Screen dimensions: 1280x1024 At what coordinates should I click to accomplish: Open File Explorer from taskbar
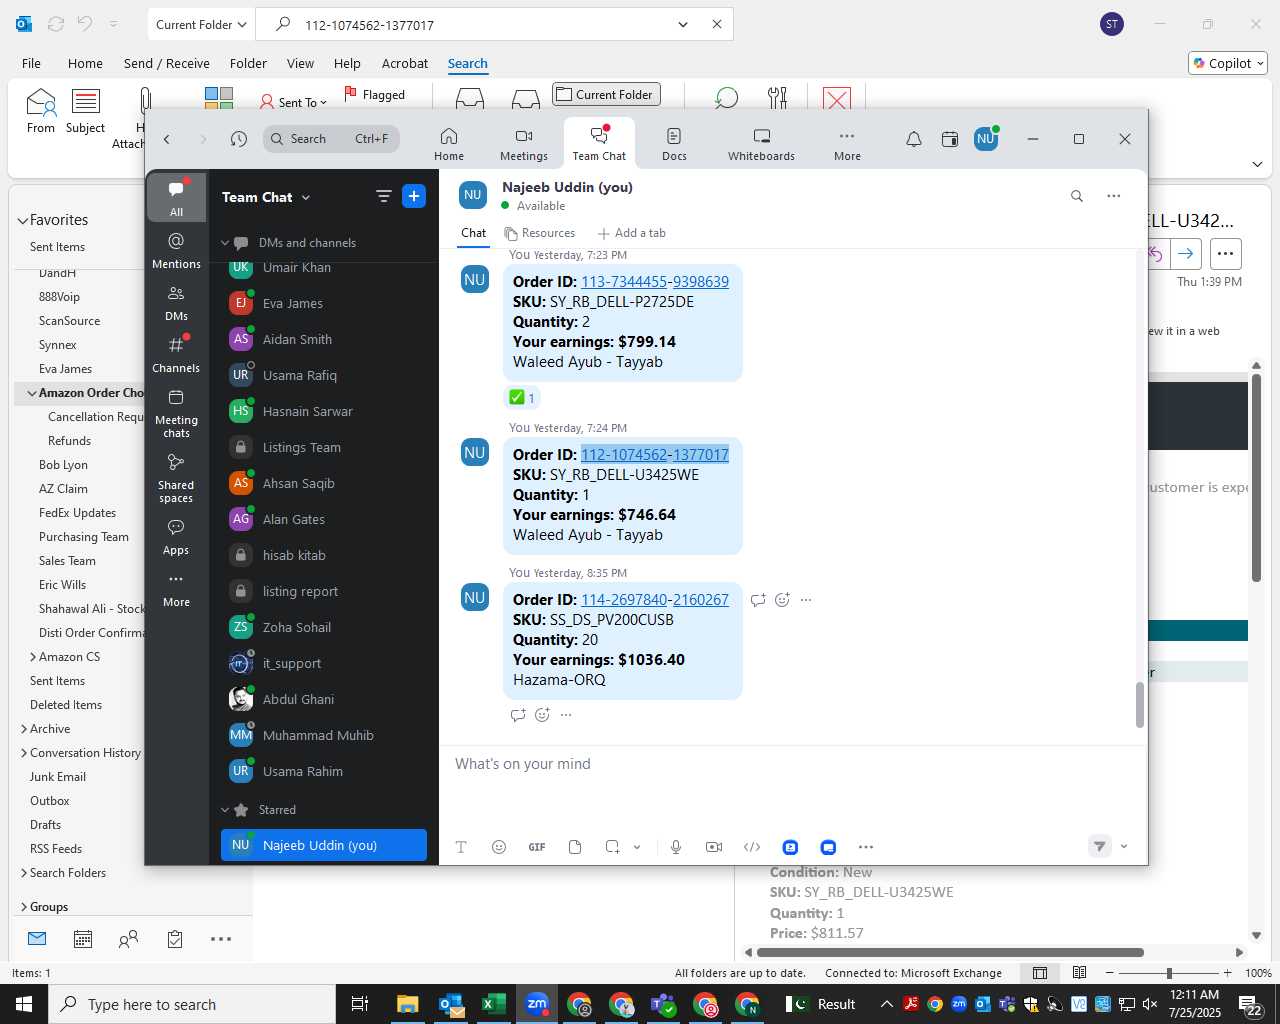click(407, 1004)
